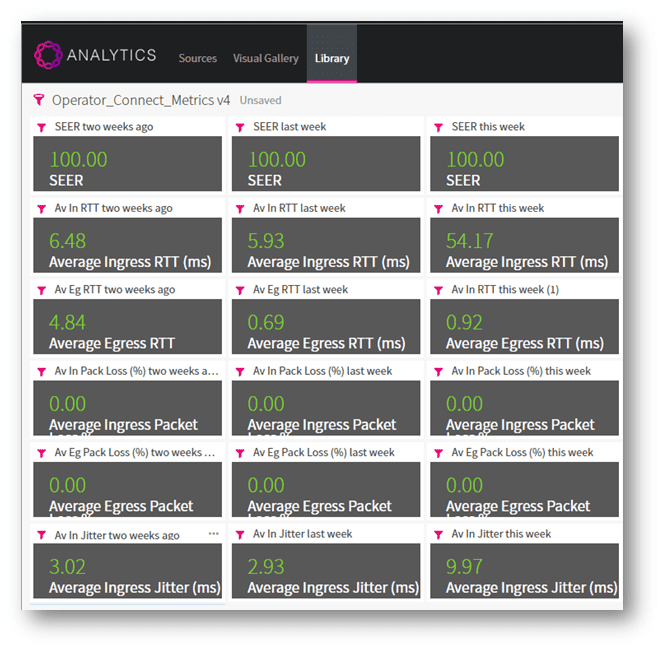Click filter icon on Av Eg Pack Loss last week
The image size is (665, 652).
coord(240,453)
